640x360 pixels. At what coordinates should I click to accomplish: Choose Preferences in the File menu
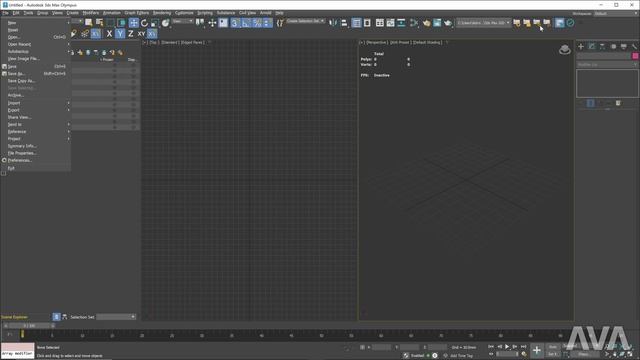[x=36, y=160]
